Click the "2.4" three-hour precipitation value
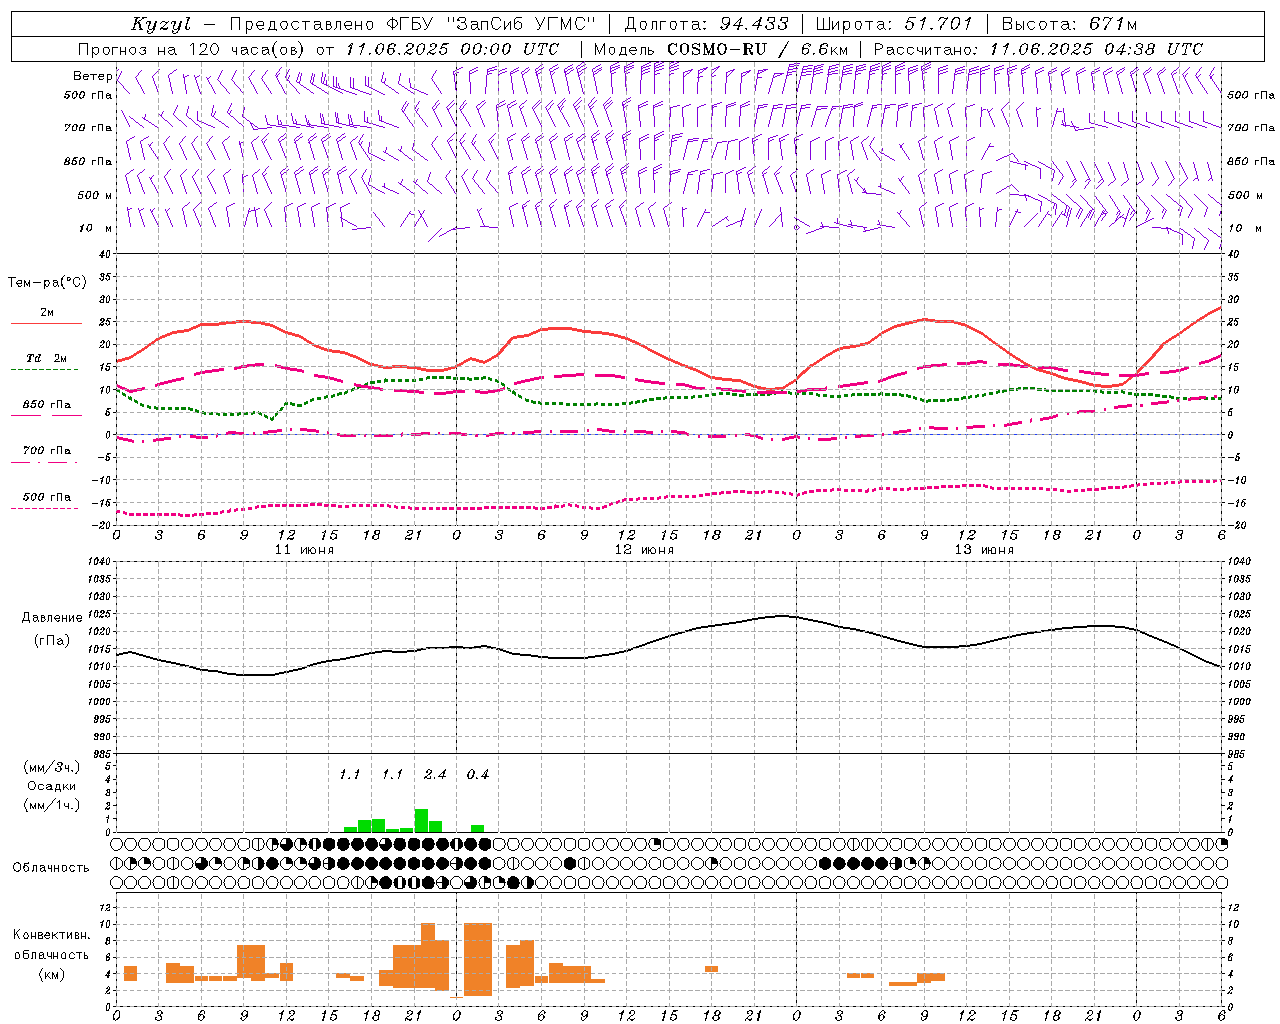1280x1024 pixels. tap(435, 774)
